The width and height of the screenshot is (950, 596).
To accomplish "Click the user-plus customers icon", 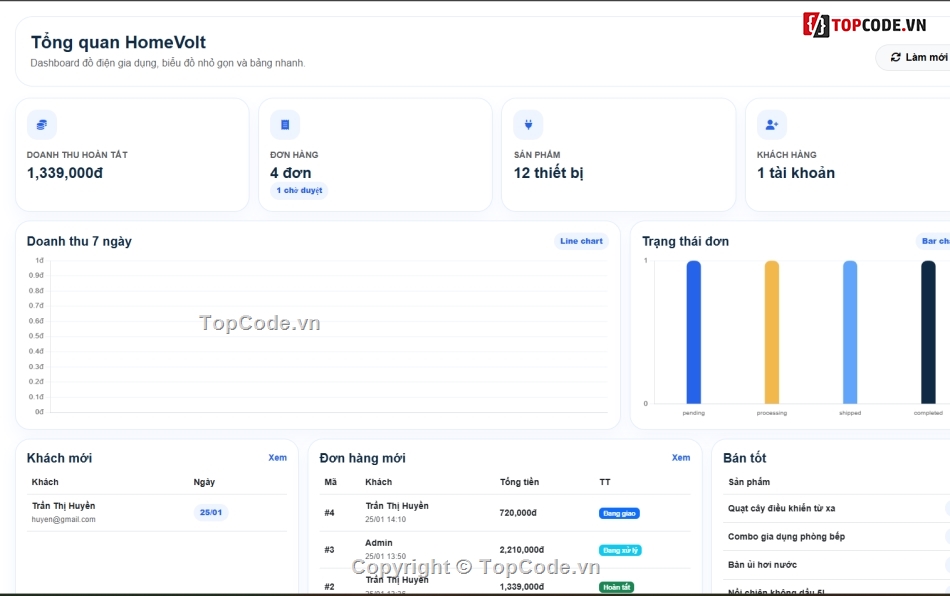I will 772,125.
